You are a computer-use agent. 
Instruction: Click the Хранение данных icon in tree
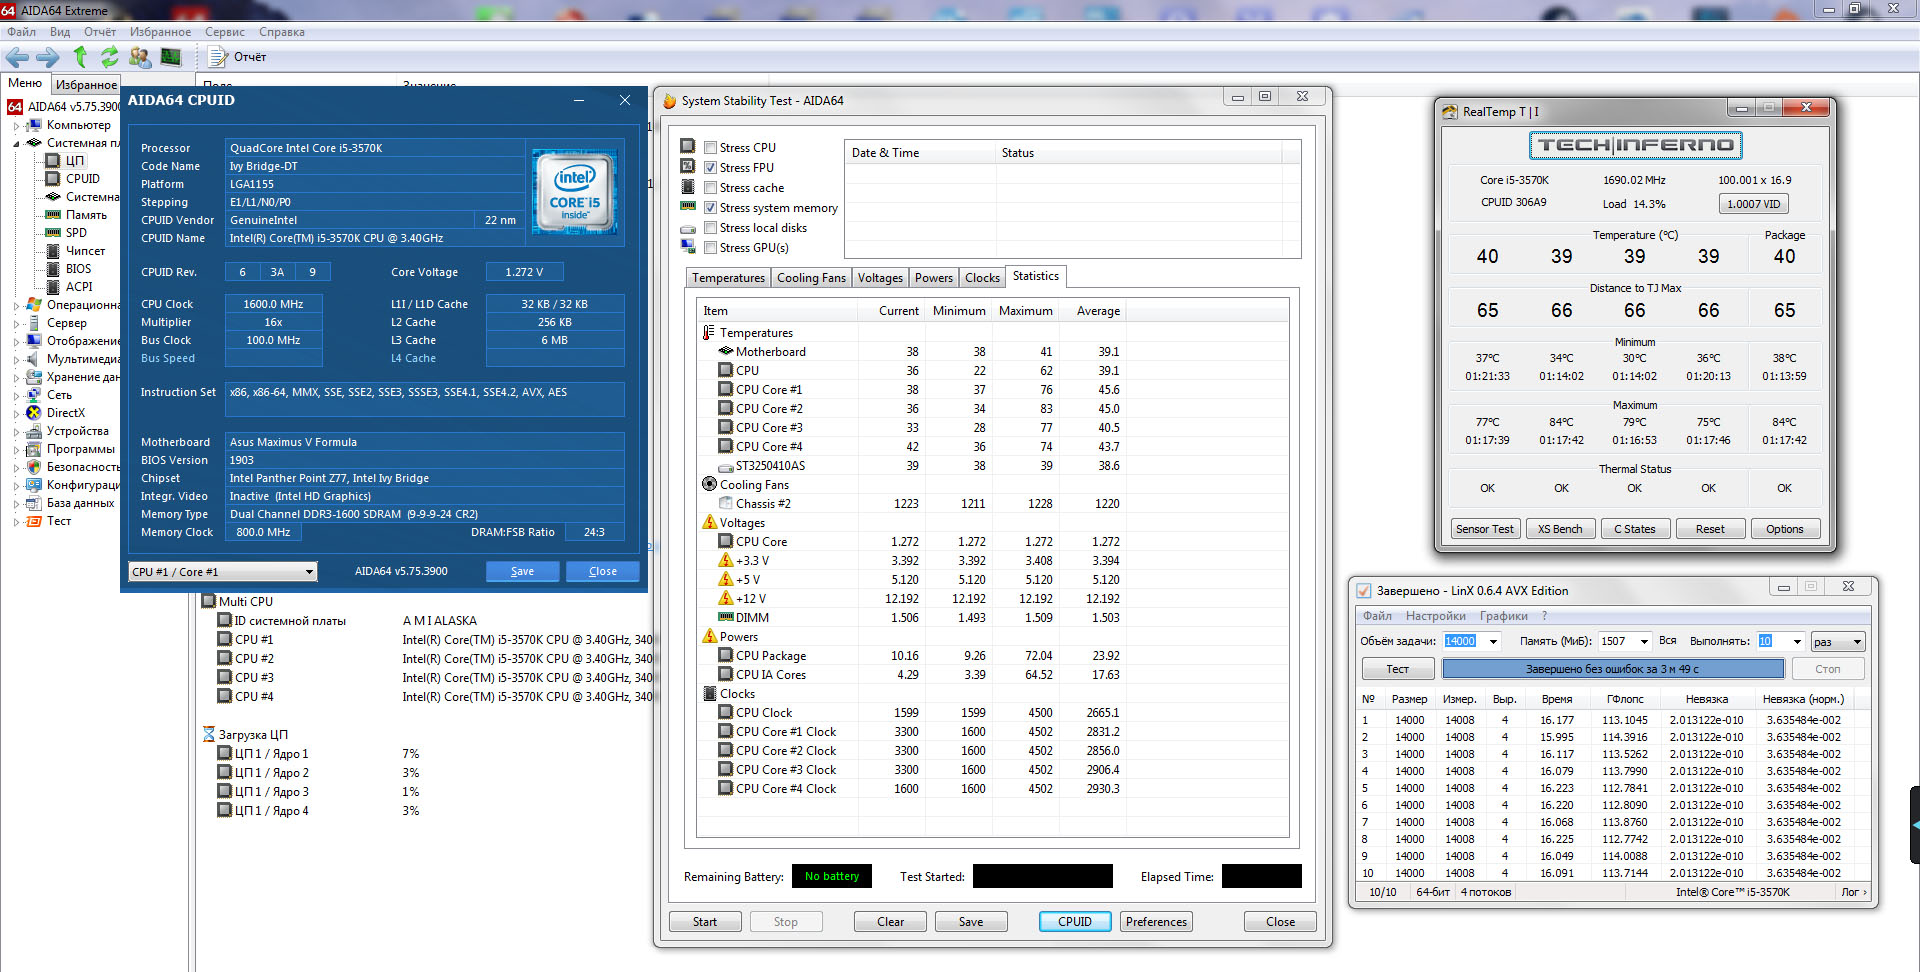[33, 377]
